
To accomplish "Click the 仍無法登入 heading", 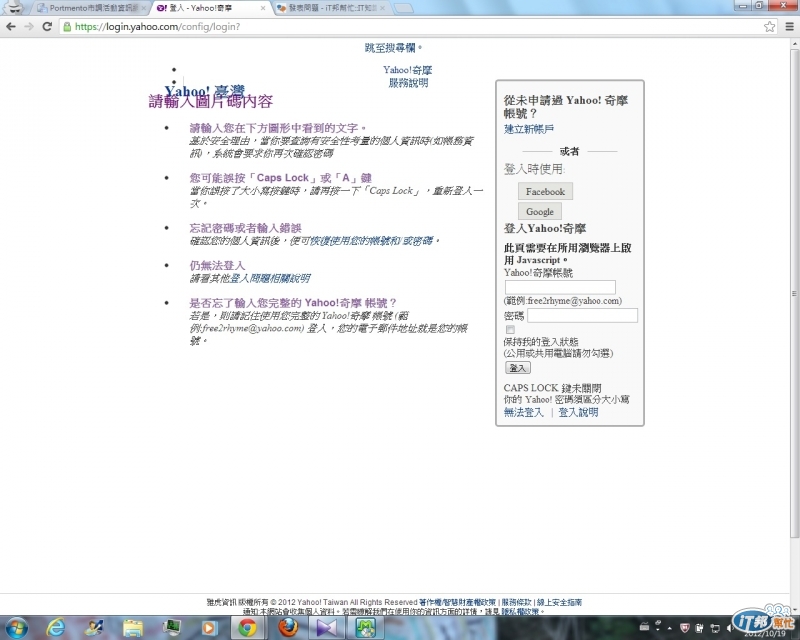I will tap(217, 265).
